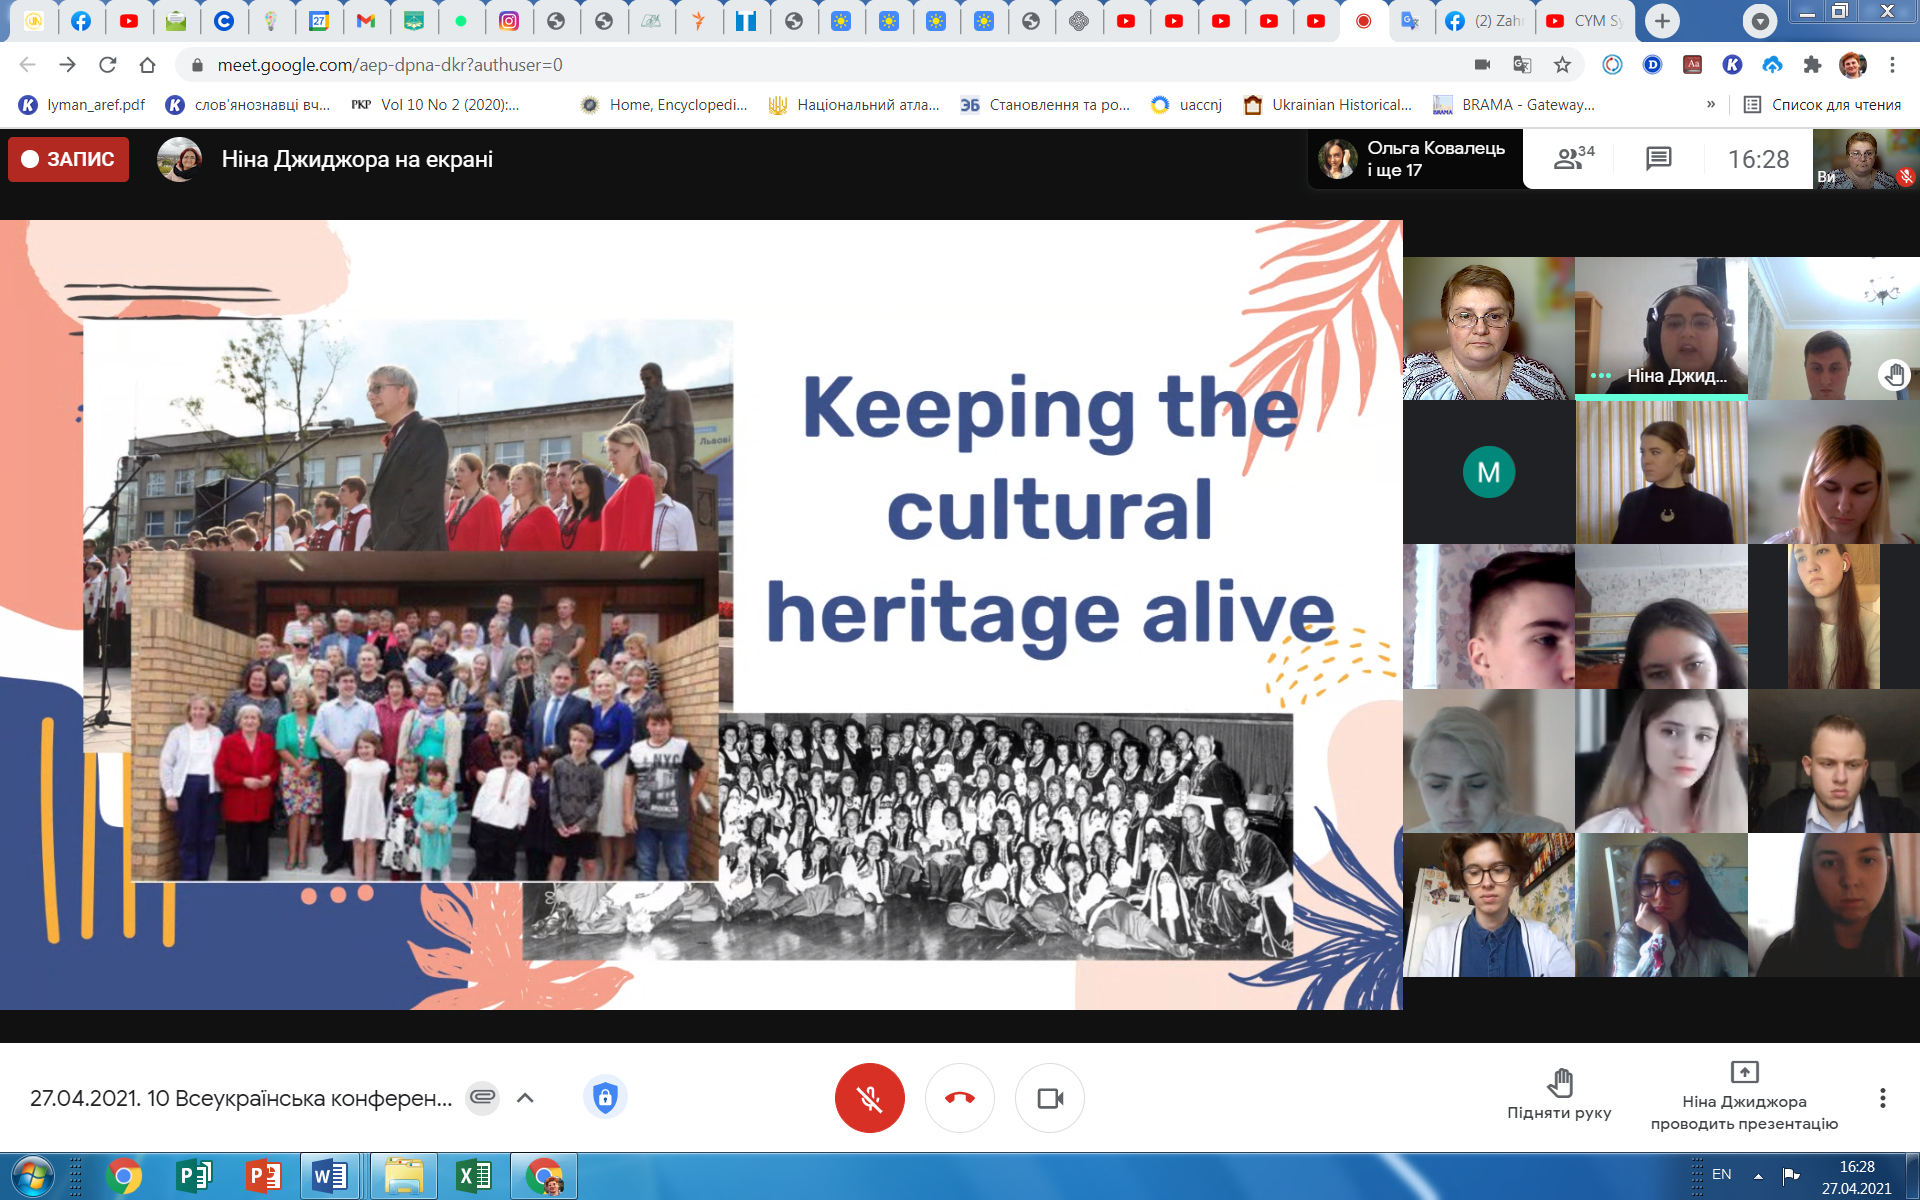The width and height of the screenshot is (1920, 1200).
Task: Click the red hang up call button
Action: pos(959,1098)
